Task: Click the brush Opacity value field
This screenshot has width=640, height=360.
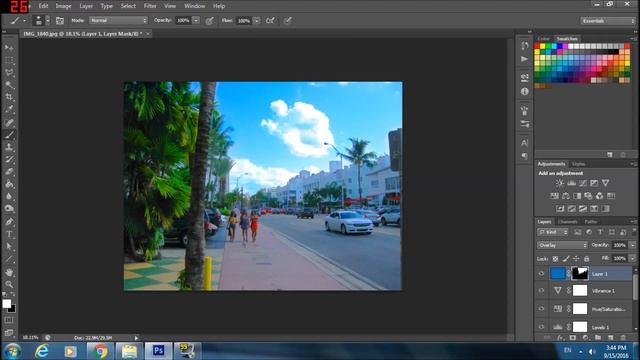Action: pyautogui.click(x=183, y=20)
